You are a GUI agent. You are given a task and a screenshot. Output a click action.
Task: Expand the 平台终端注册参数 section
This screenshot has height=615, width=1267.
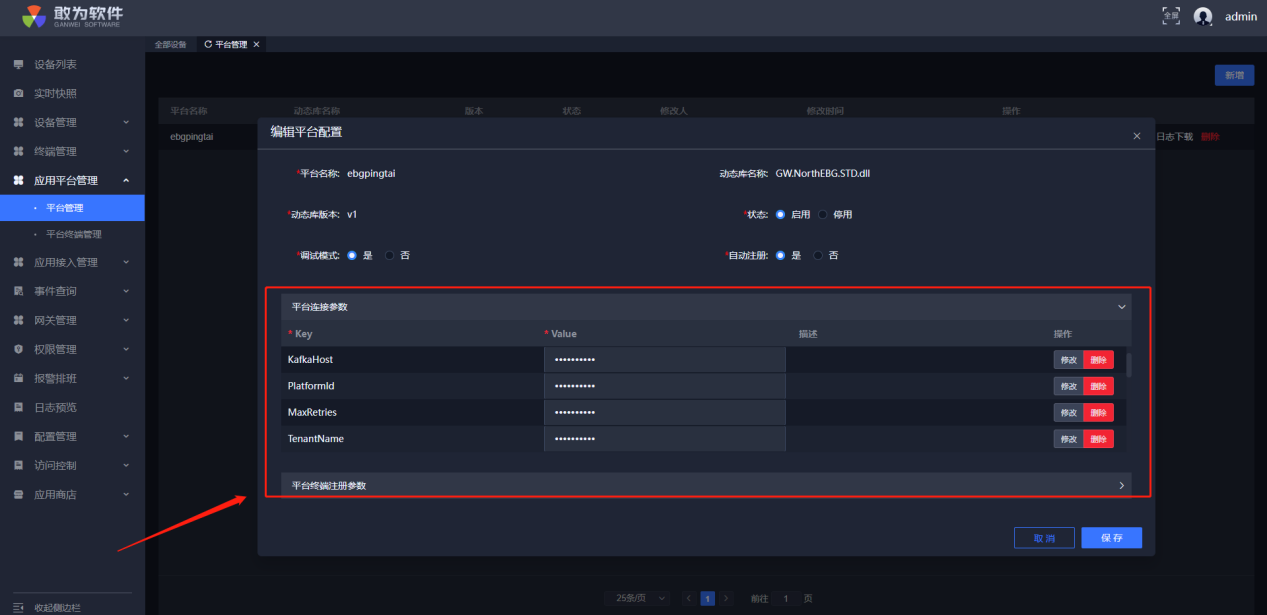tap(1121, 486)
